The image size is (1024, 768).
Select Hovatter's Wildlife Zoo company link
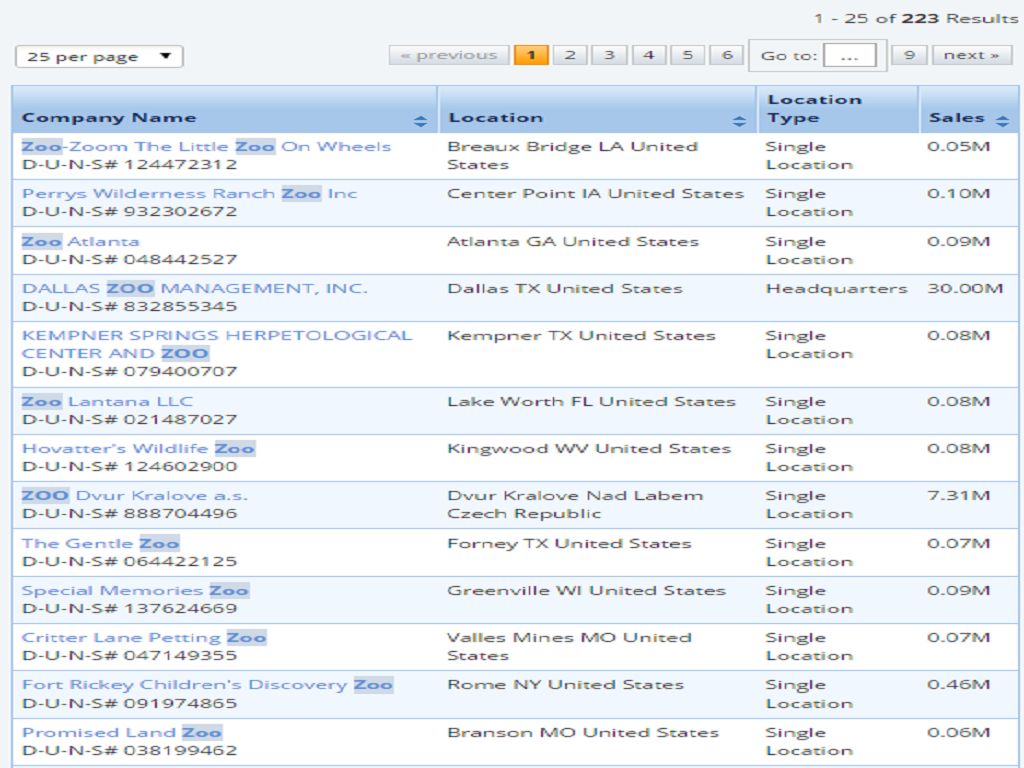click(138, 448)
